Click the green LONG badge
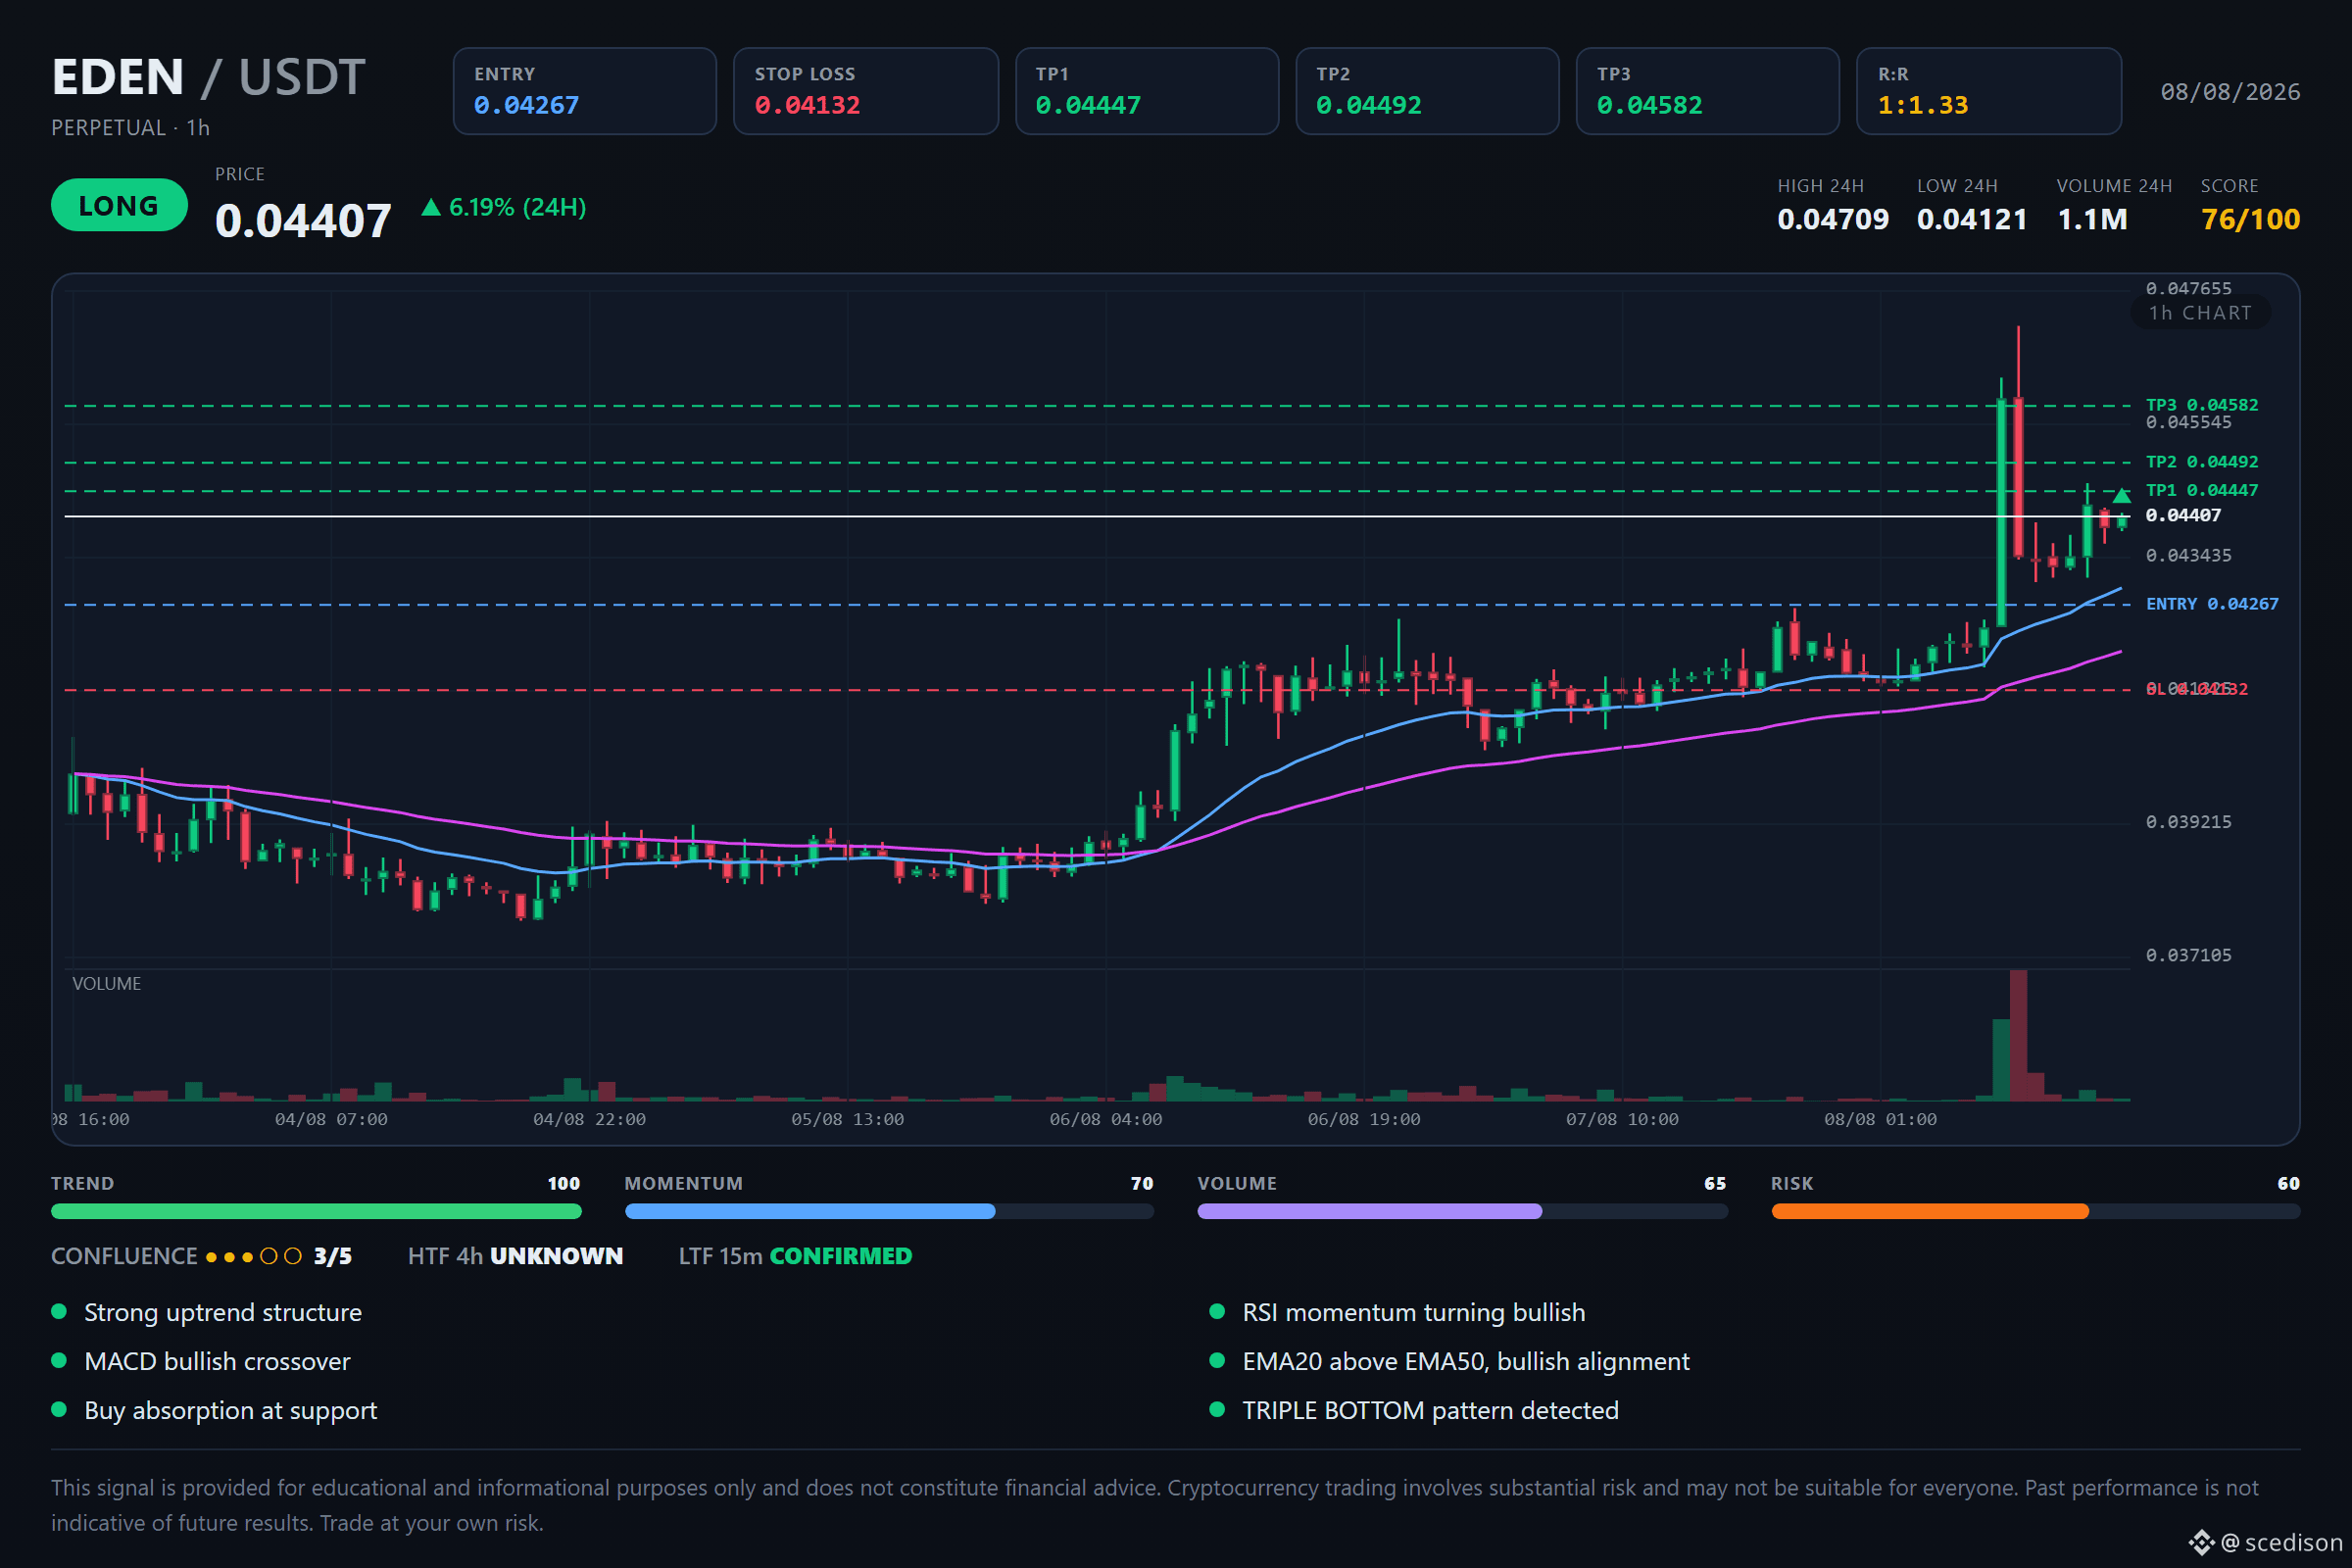The height and width of the screenshot is (1568, 2352). tap(119, 205)
